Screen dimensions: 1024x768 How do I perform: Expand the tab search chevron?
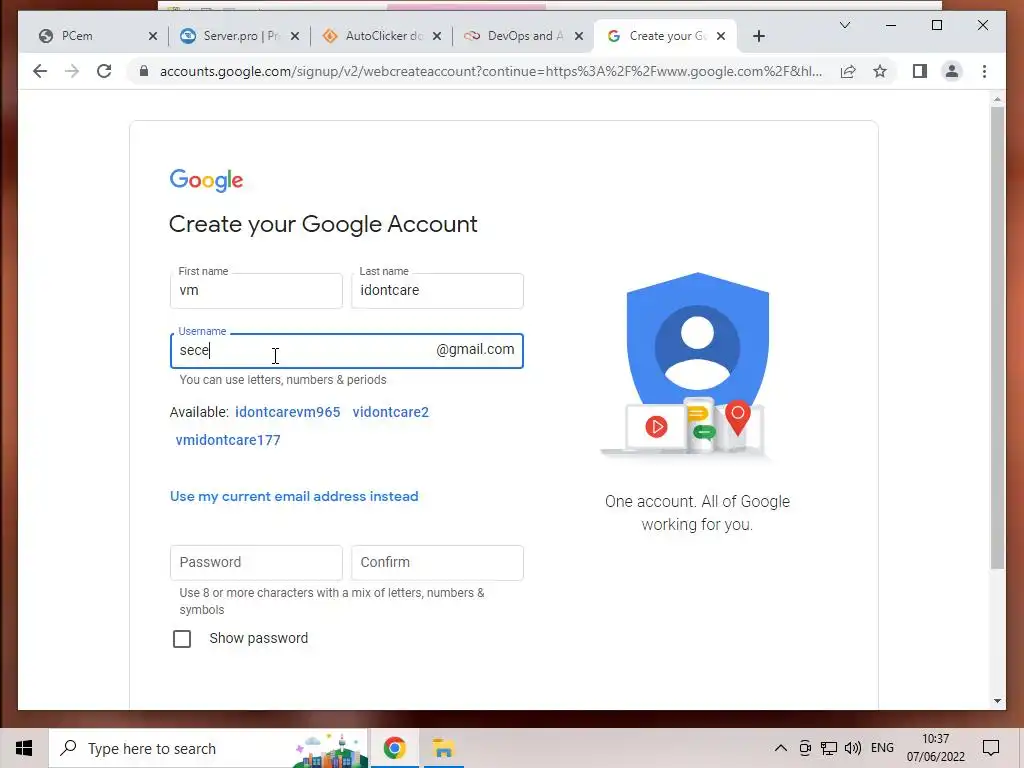tap(844, 25)
